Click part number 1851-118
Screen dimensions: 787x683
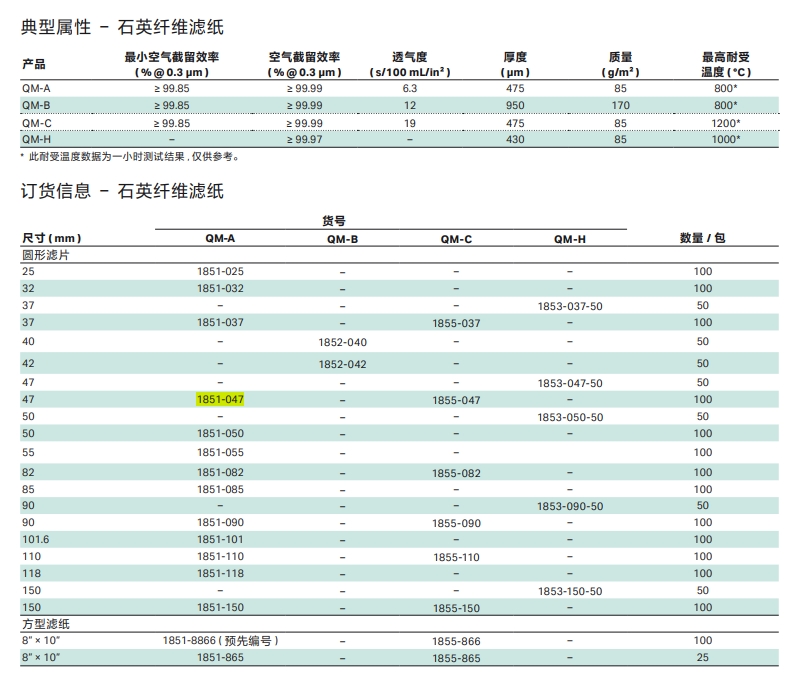tap(220, 573)
